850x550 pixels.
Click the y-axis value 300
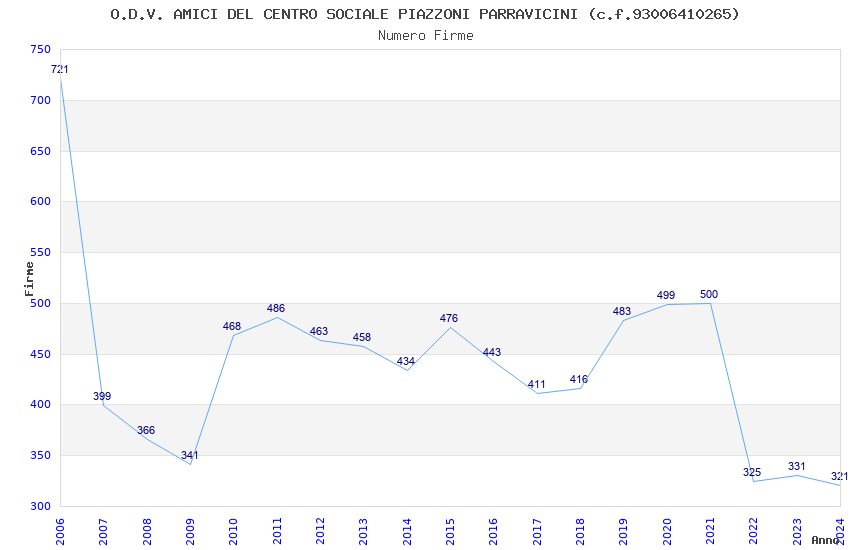point(41,506)
